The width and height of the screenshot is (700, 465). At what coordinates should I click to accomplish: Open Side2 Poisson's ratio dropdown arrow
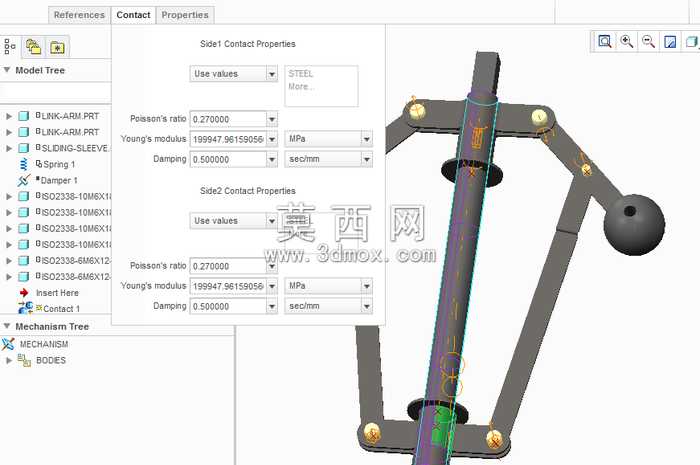(272, 266)
